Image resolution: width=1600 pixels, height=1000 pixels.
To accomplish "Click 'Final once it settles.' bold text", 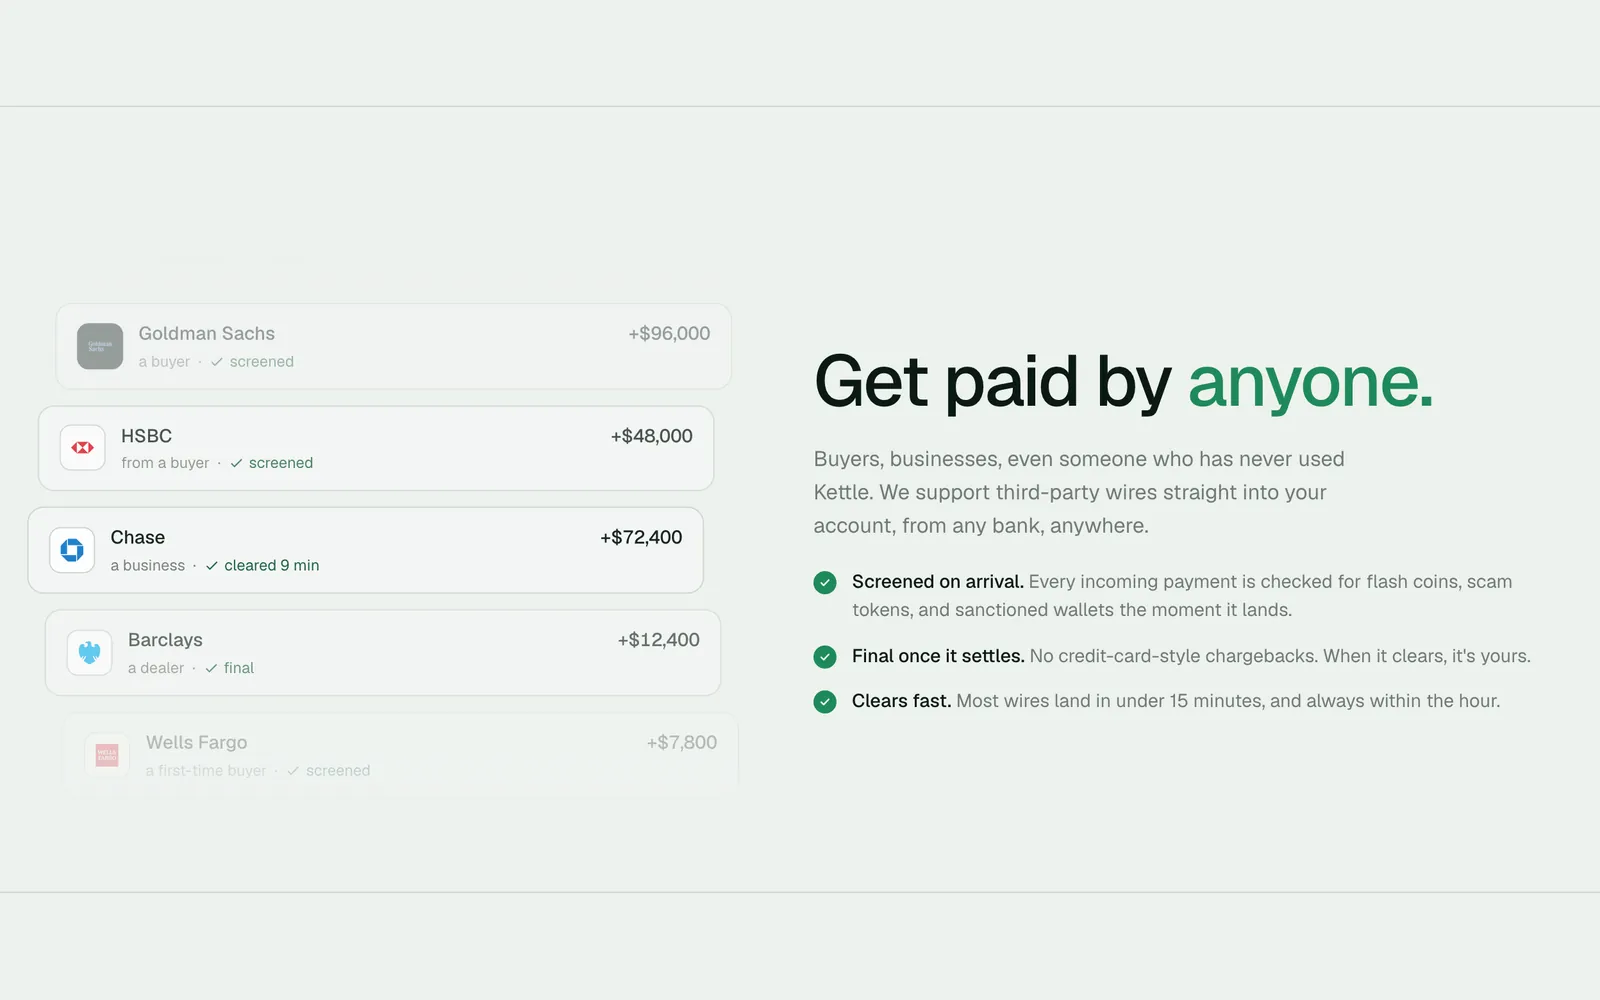I will pyautogui.click(x=938, y=656).
